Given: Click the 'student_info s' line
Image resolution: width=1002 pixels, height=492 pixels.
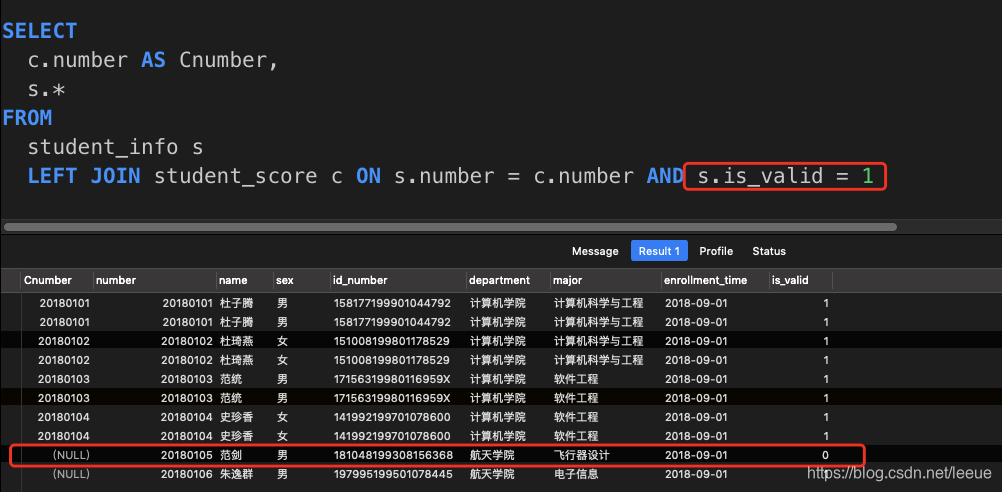Looking at the screenshot, I should (x=115, y=148).
